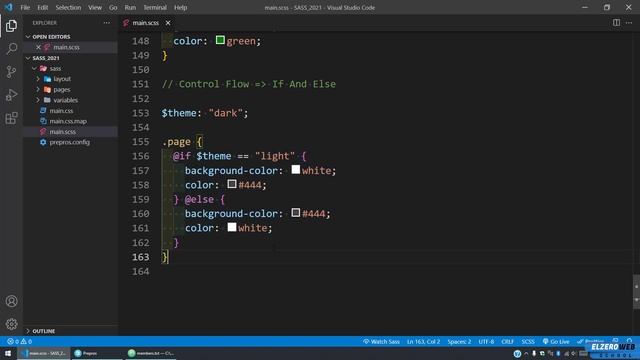The width and height of the screenshot is (640, 360).
Task: Click the .page selector on line 155
Action: click(x=176, y=142)
